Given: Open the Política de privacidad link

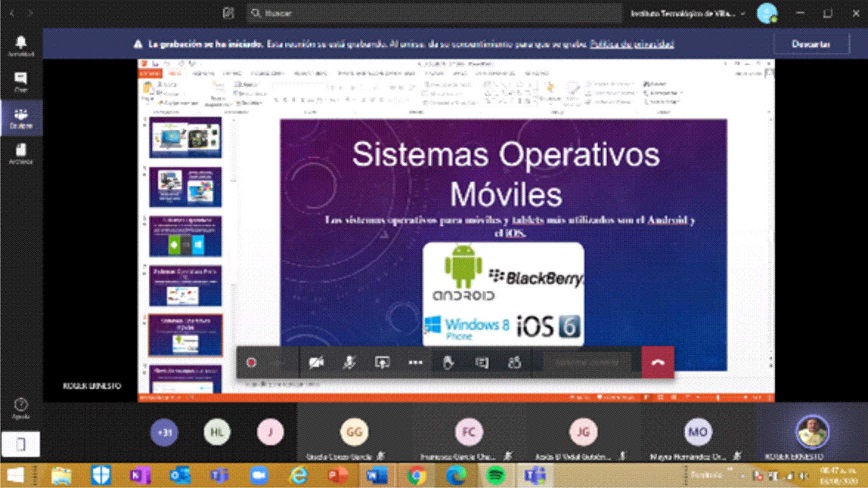Looking at the screenshot, I should (632, 44).
